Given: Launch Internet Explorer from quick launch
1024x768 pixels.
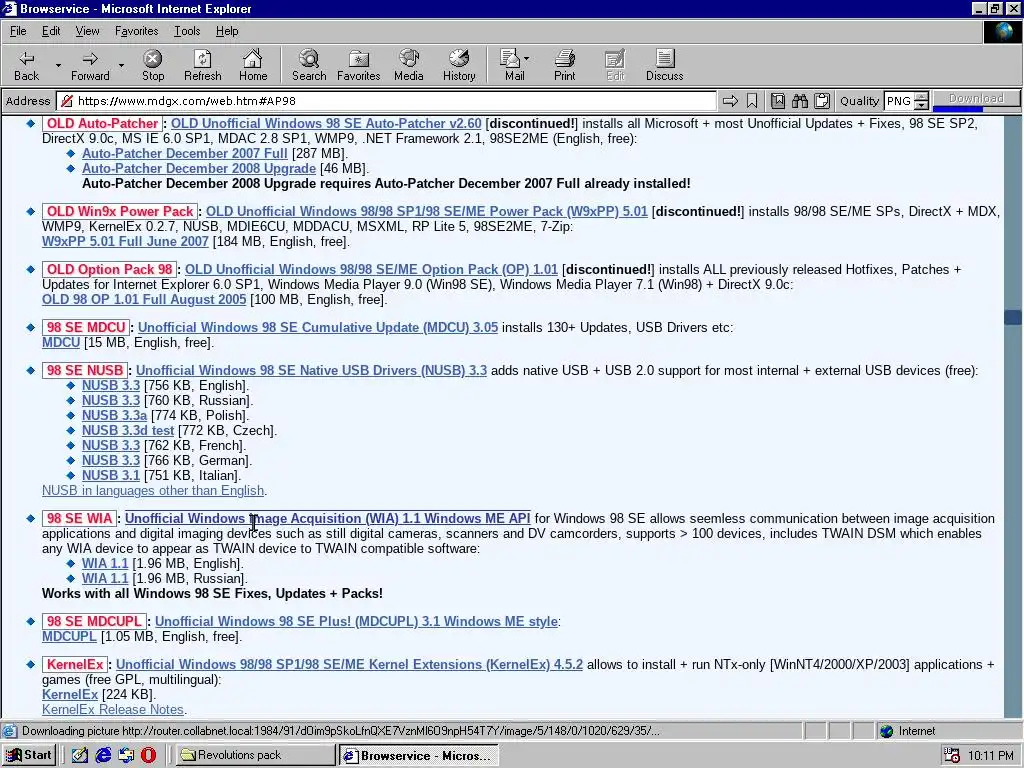Looking at the screenshot, I should click(103, 756).
